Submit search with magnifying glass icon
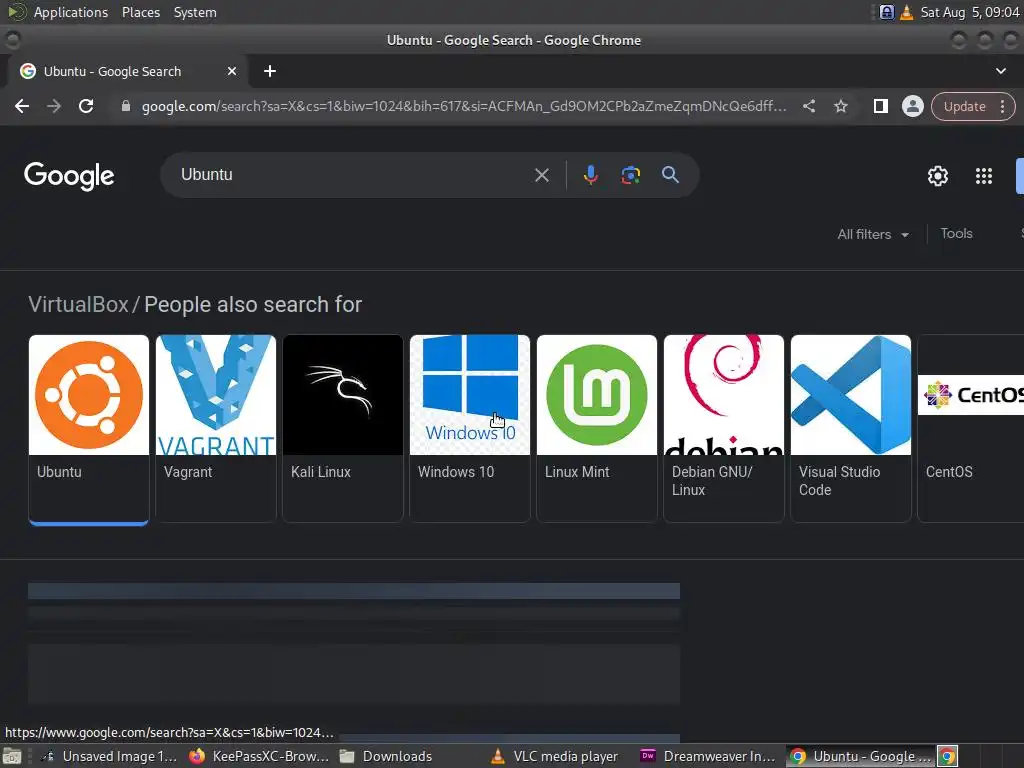 click(670, 175)
